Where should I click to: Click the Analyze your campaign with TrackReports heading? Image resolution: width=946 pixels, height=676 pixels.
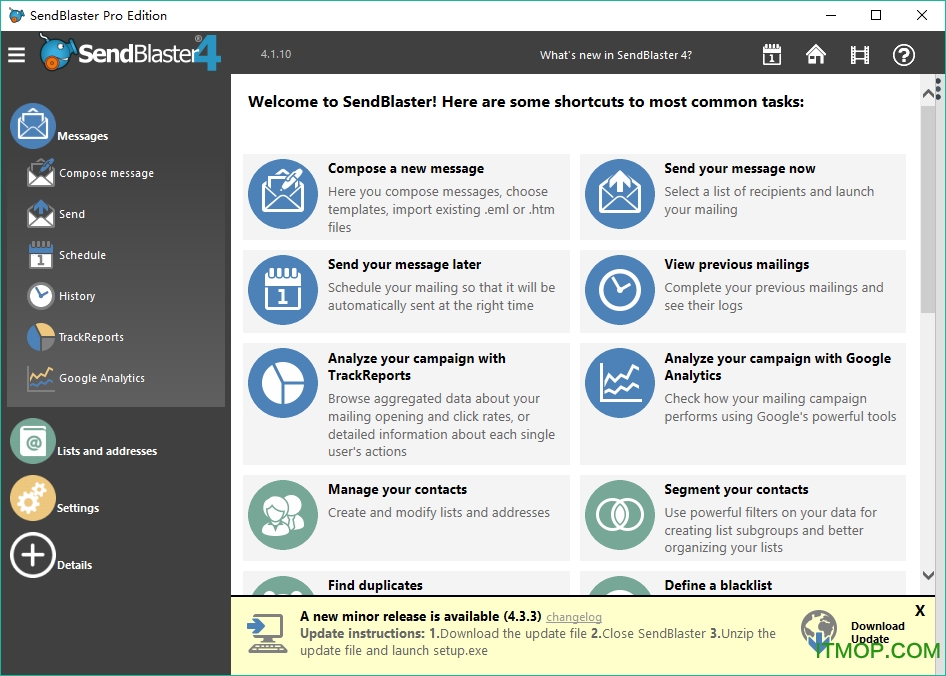(416, 366)
